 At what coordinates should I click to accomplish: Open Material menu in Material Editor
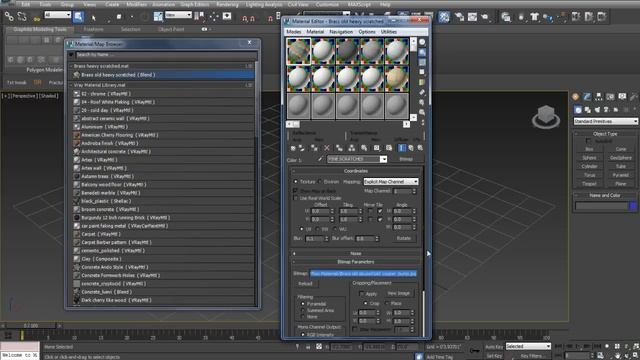[x=315, y=31]
